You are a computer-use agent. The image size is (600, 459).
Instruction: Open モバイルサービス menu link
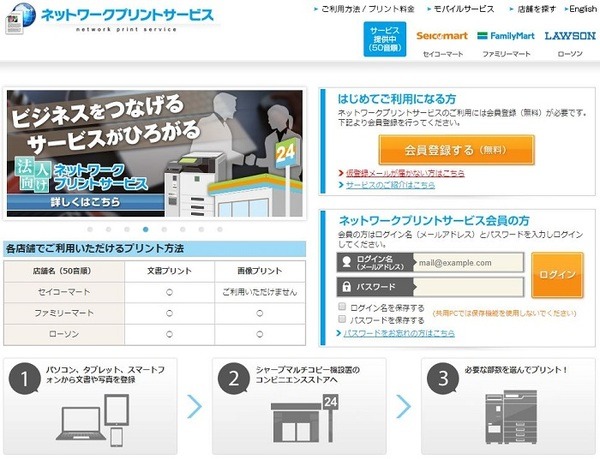(x=464, y=9)
